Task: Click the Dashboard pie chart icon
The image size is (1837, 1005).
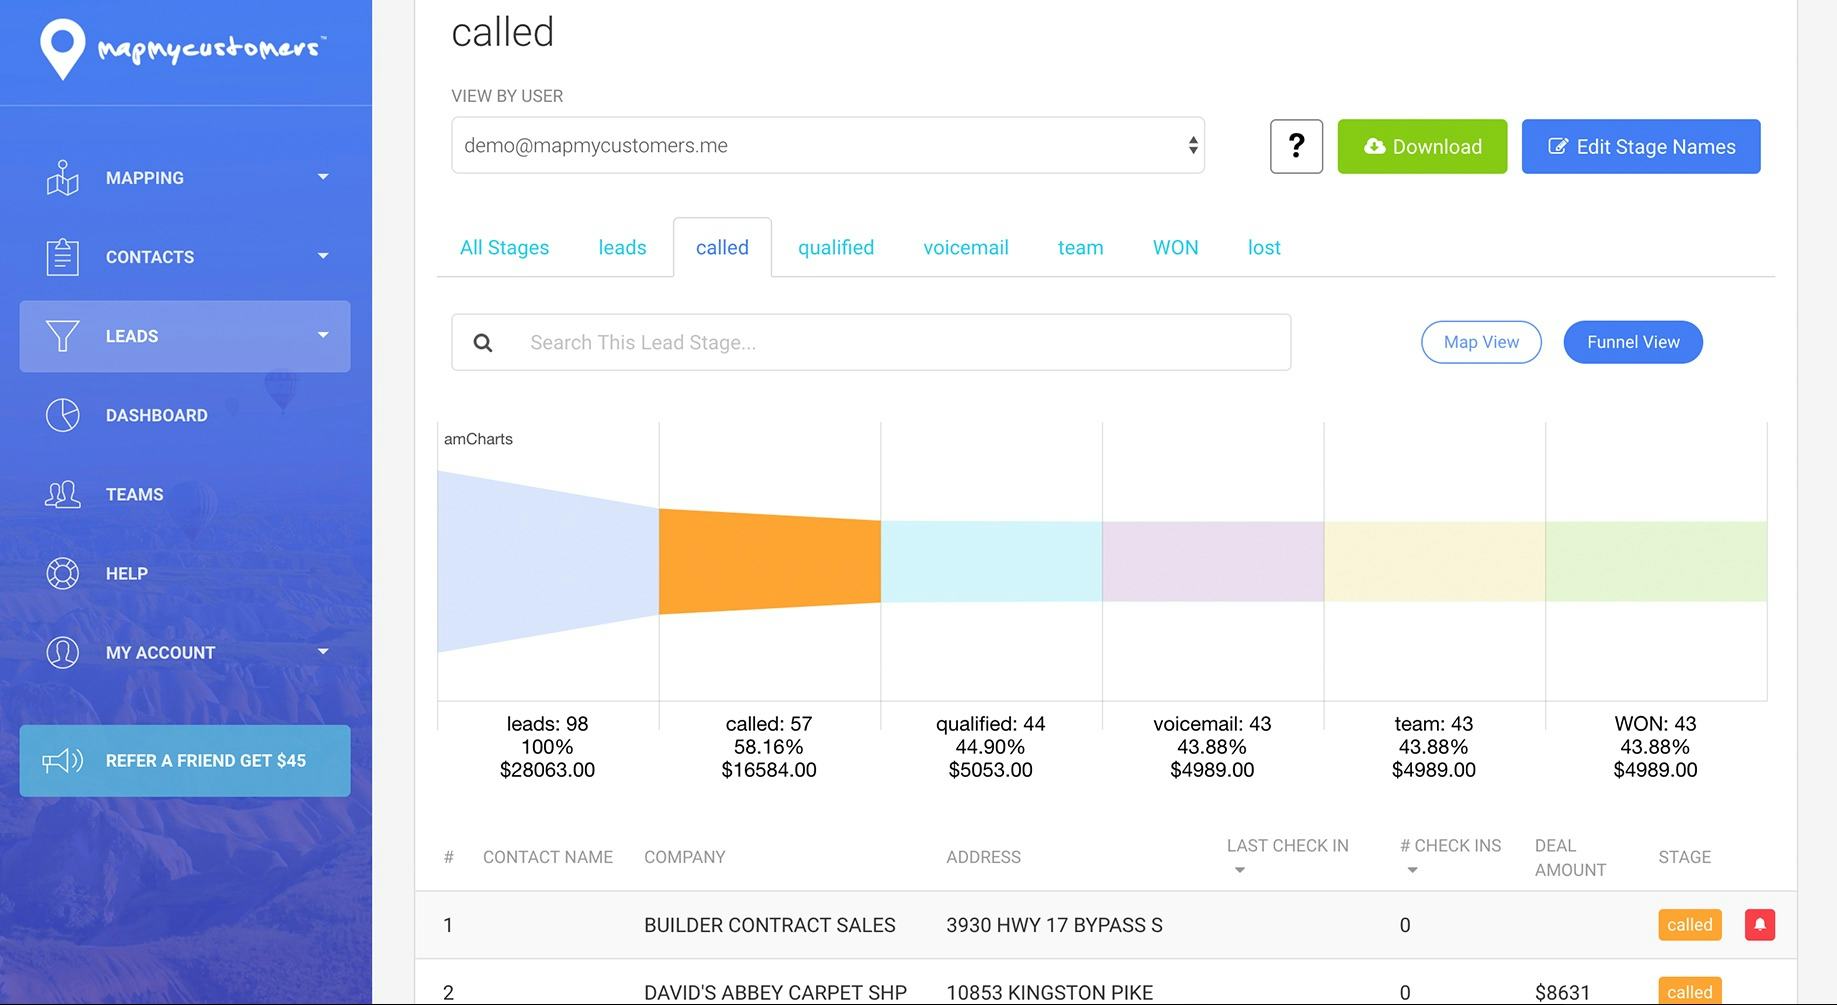Action: click(62, 415)
